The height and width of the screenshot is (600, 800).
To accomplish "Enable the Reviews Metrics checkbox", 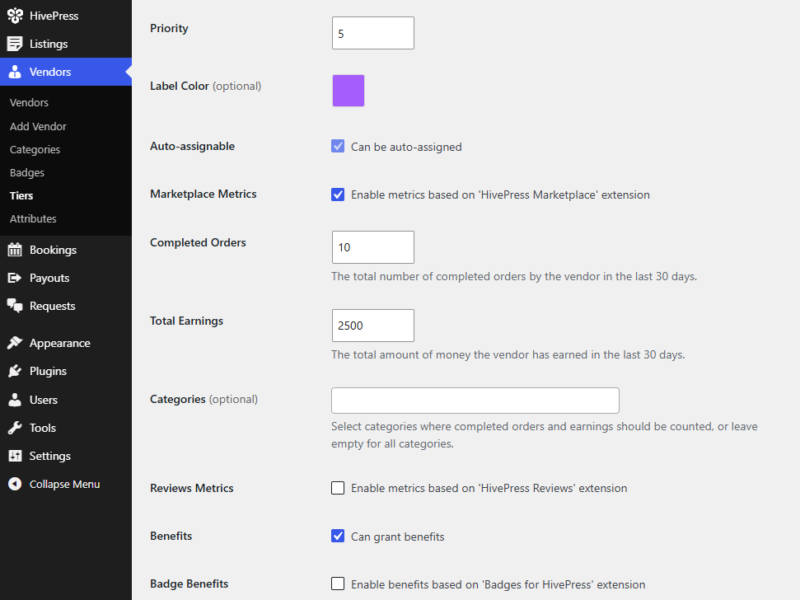I will point(338,488).
